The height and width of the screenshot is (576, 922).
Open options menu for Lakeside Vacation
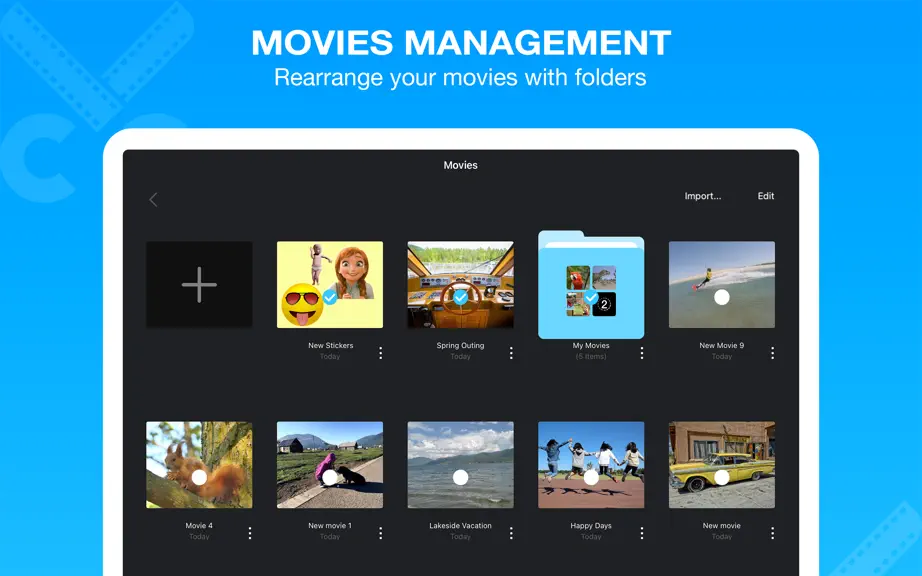511,533
